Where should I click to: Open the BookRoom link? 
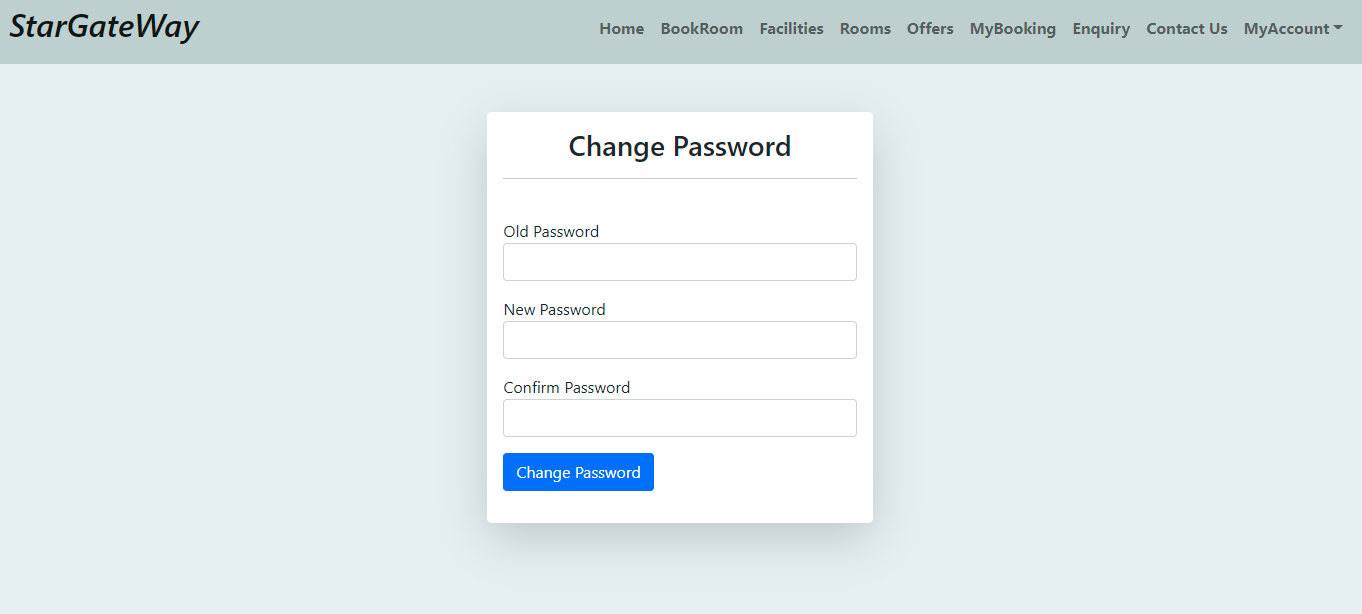701,29
